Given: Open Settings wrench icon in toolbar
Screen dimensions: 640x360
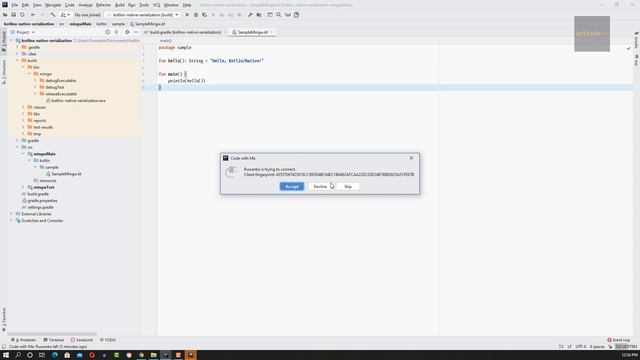Looking at the screenshot, I should [250, 15].
